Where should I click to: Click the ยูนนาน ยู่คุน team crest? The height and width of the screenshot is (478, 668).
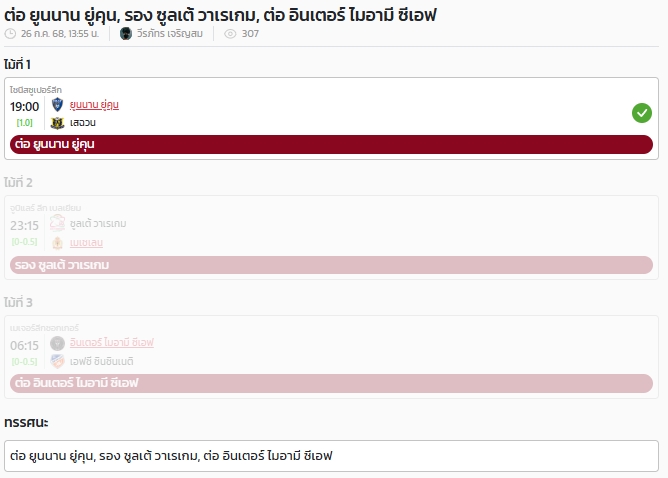click(x=57, y=104)
